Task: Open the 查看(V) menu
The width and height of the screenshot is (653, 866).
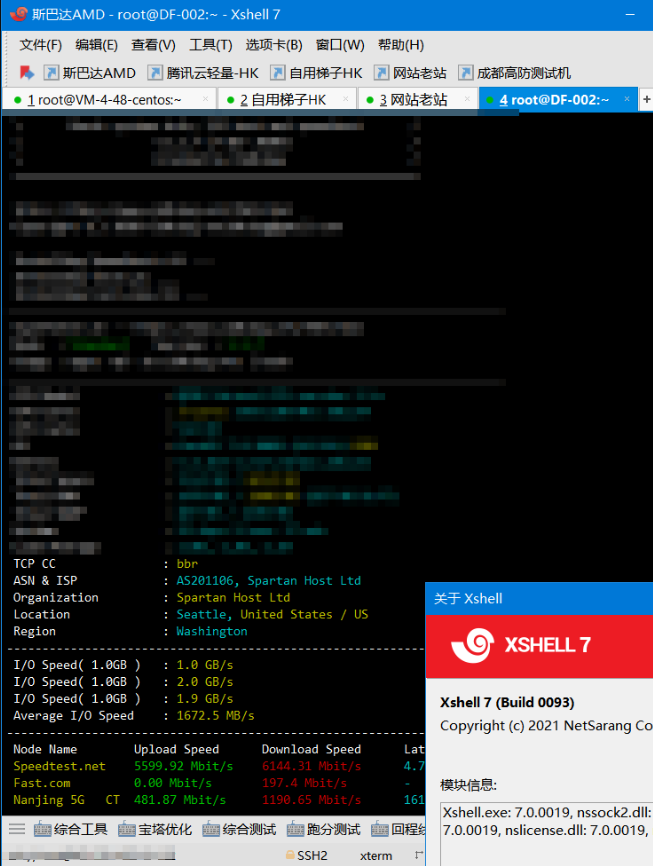Action: click(153, 45)
